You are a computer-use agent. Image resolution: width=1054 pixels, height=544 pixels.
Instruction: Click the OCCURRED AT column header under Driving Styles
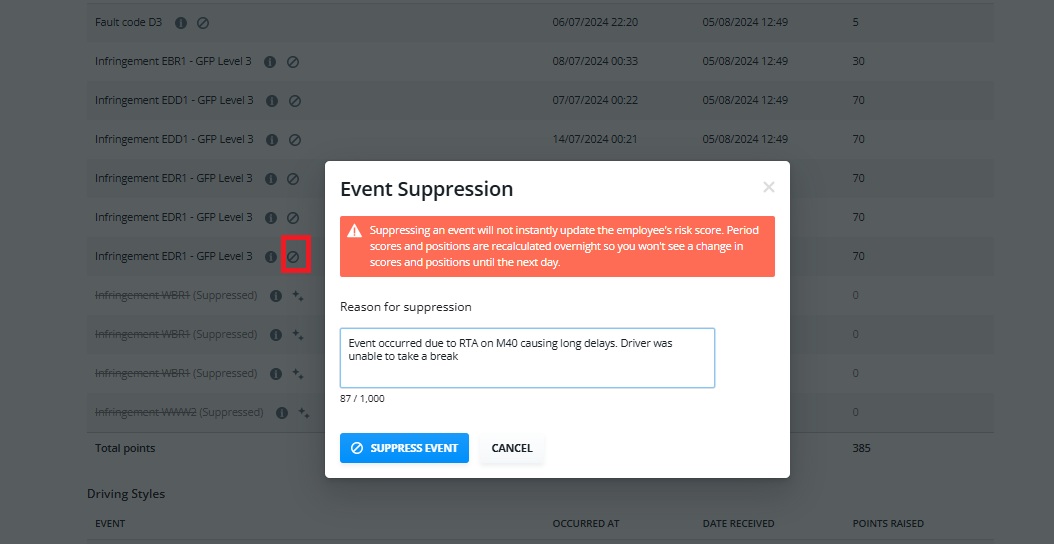click(583, 523)
